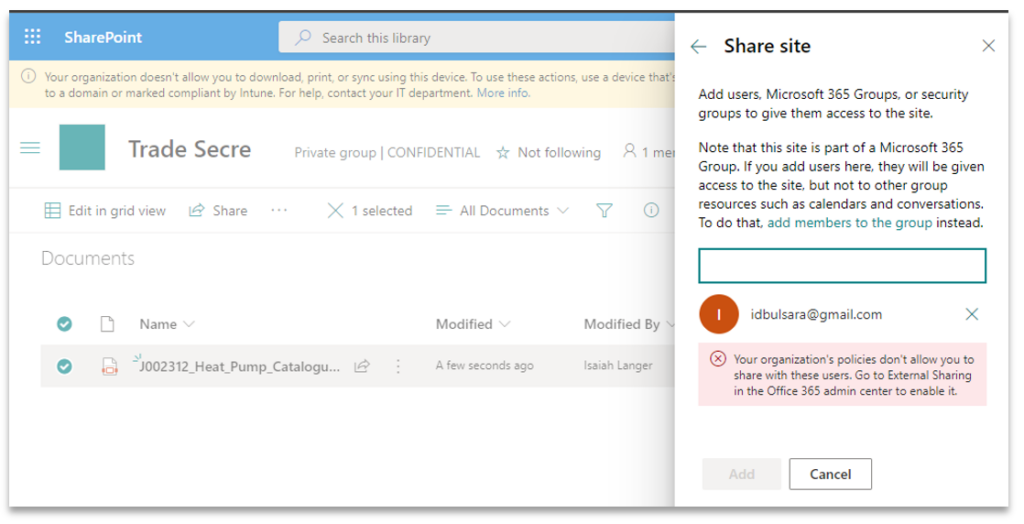Click the Documents library heading

tap(88, 258)
